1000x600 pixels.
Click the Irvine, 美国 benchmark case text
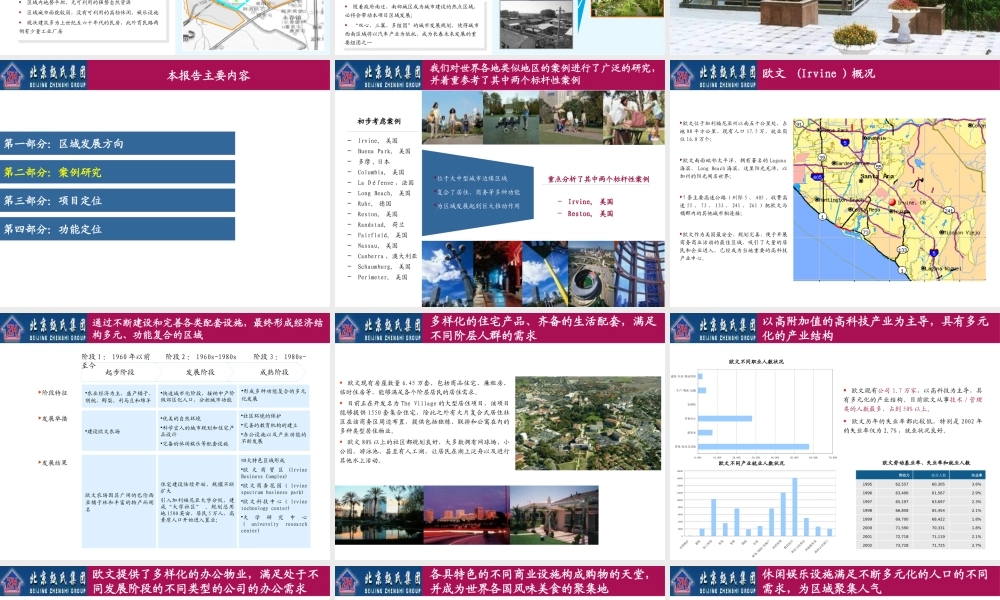click(586, 201)
